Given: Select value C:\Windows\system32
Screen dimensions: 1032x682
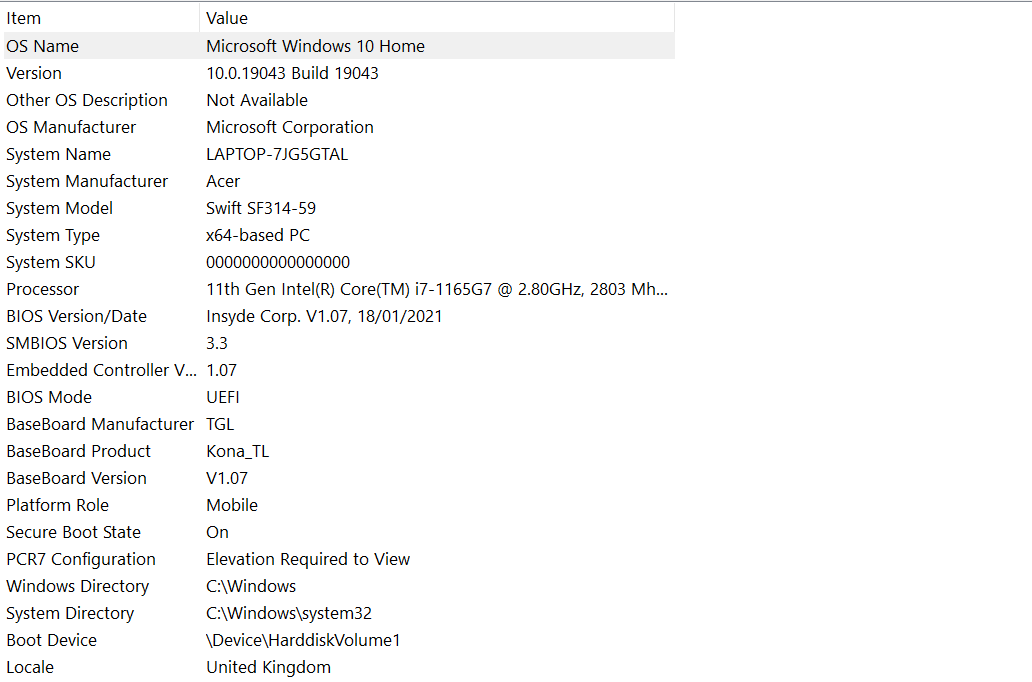Looking at the screenshot, I should (289, 613).
